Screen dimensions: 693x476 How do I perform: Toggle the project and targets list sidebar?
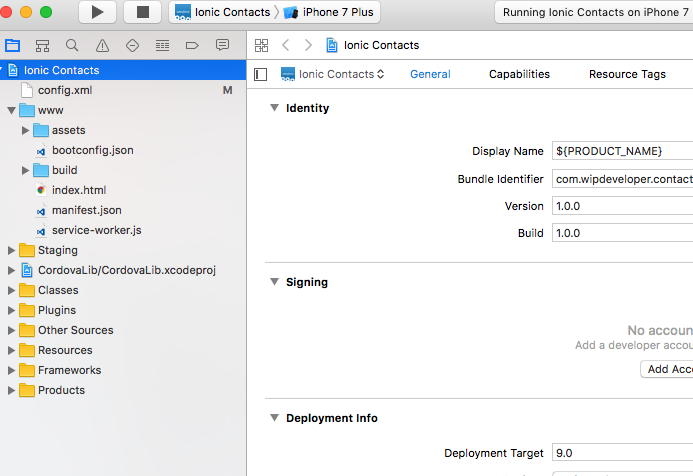pos(261,74)
